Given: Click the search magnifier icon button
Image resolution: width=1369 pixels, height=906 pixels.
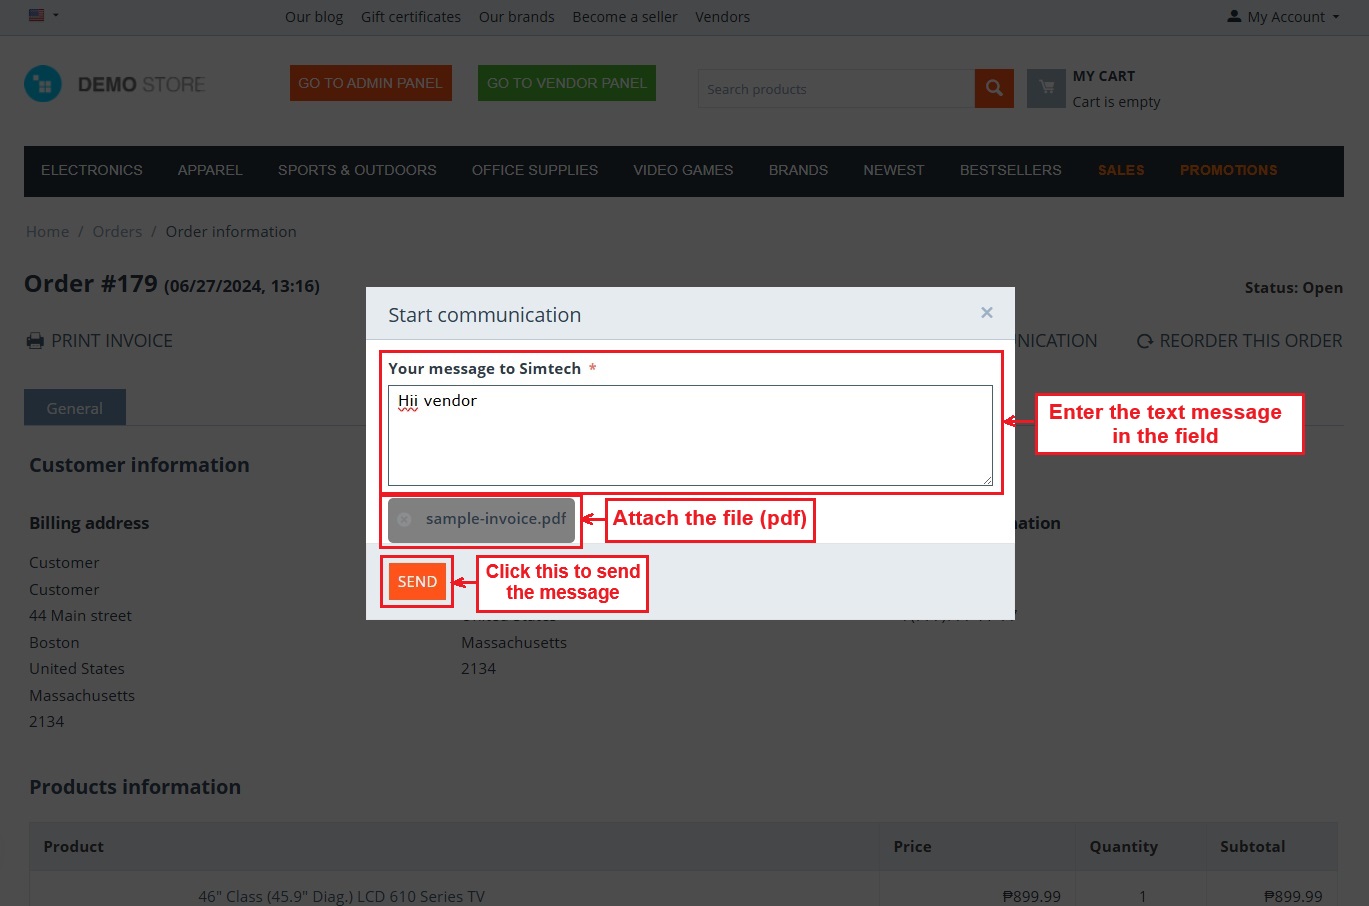Looking at the screenshot, I should (994, 89).
